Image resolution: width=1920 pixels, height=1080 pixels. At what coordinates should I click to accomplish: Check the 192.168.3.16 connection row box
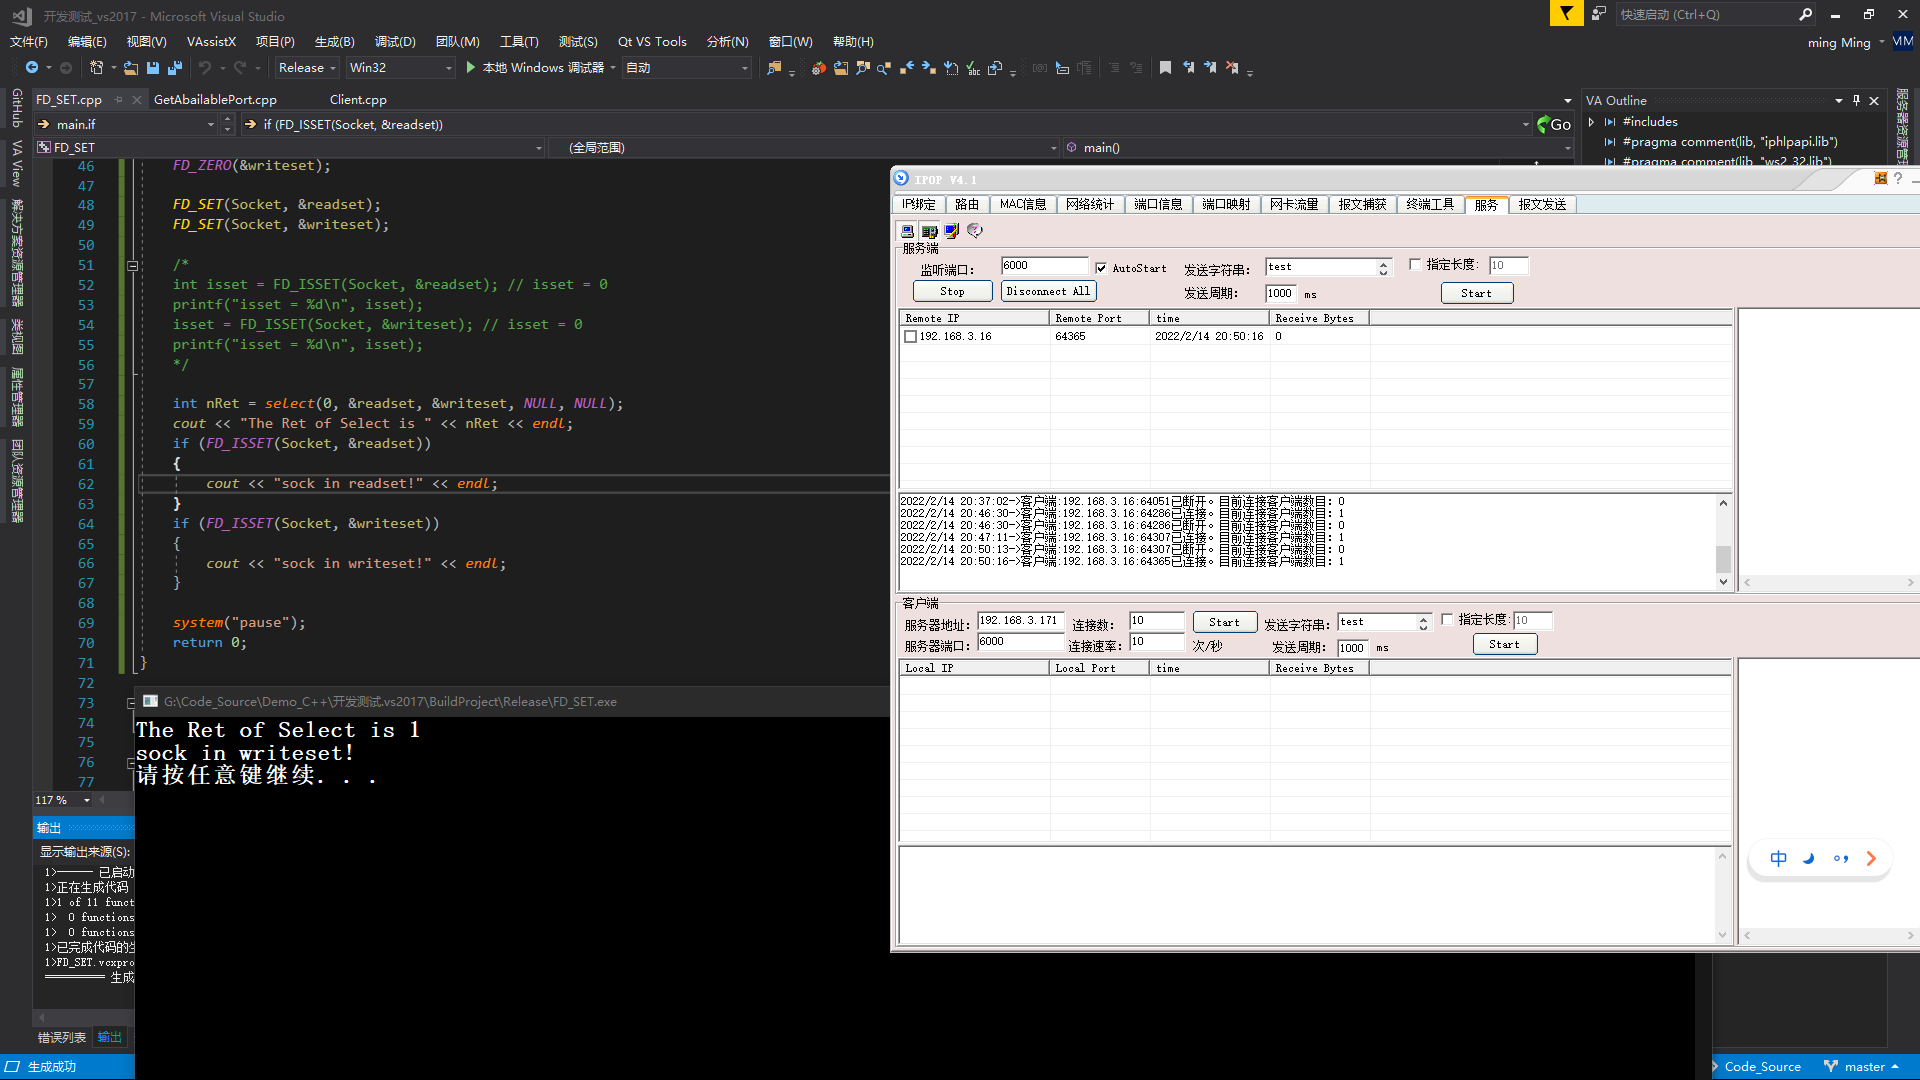(910, 337)
